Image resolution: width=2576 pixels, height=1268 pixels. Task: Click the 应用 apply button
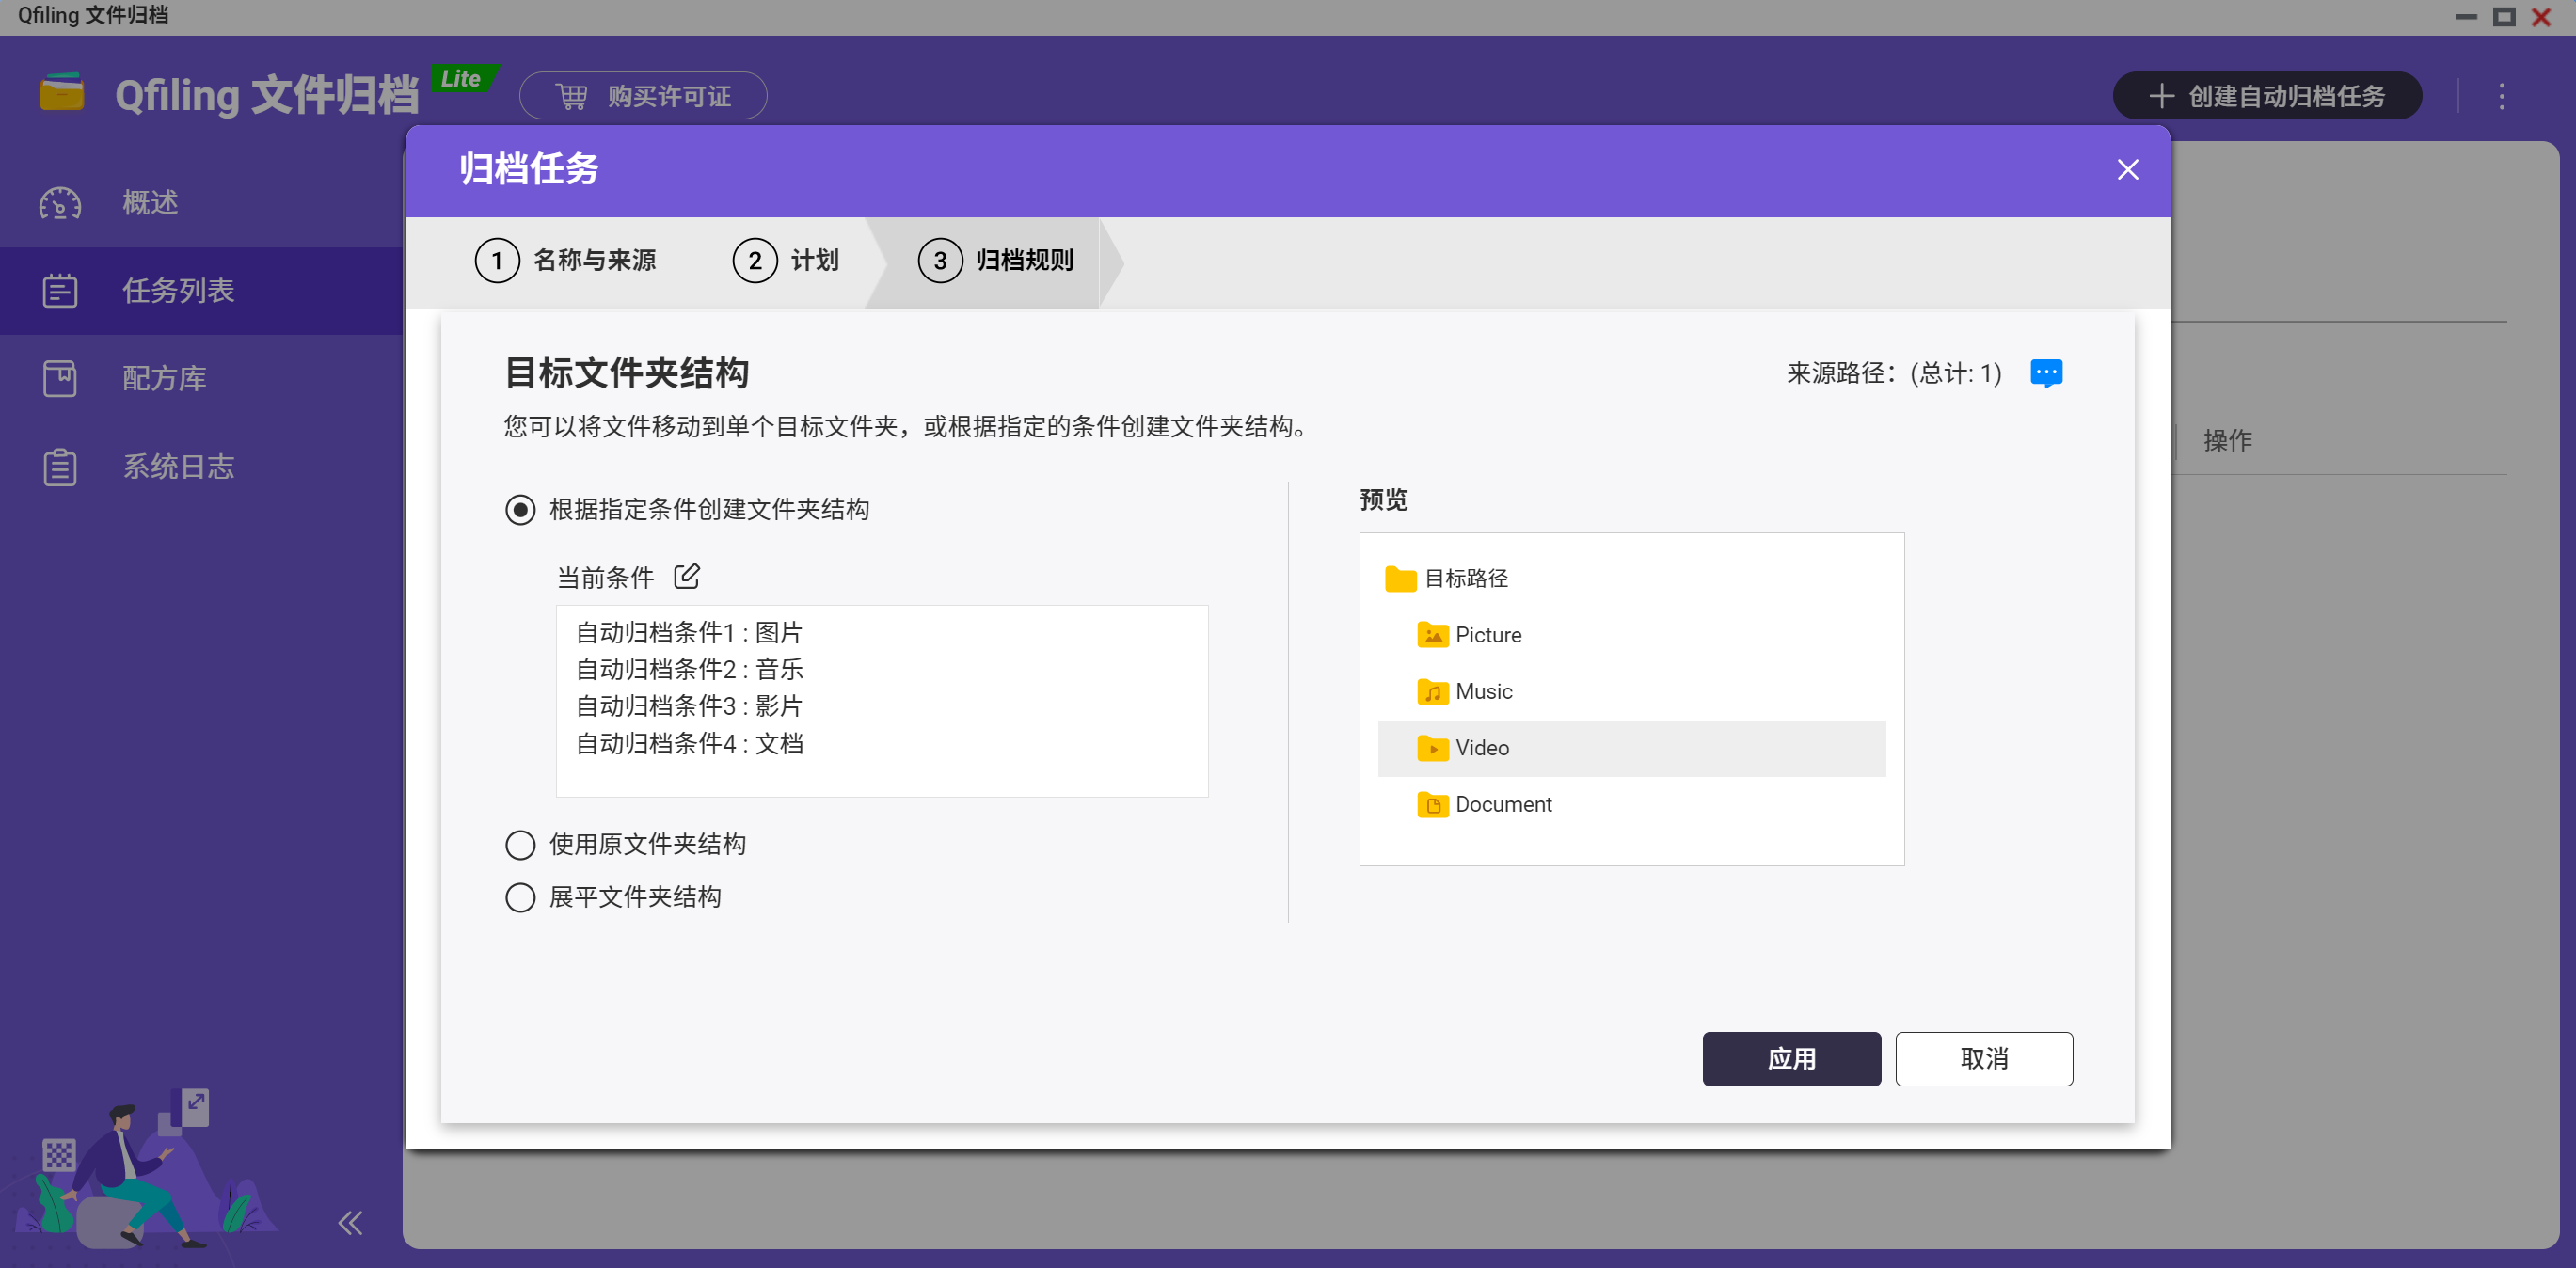pyautogui.click(x=1790, y=1058)
